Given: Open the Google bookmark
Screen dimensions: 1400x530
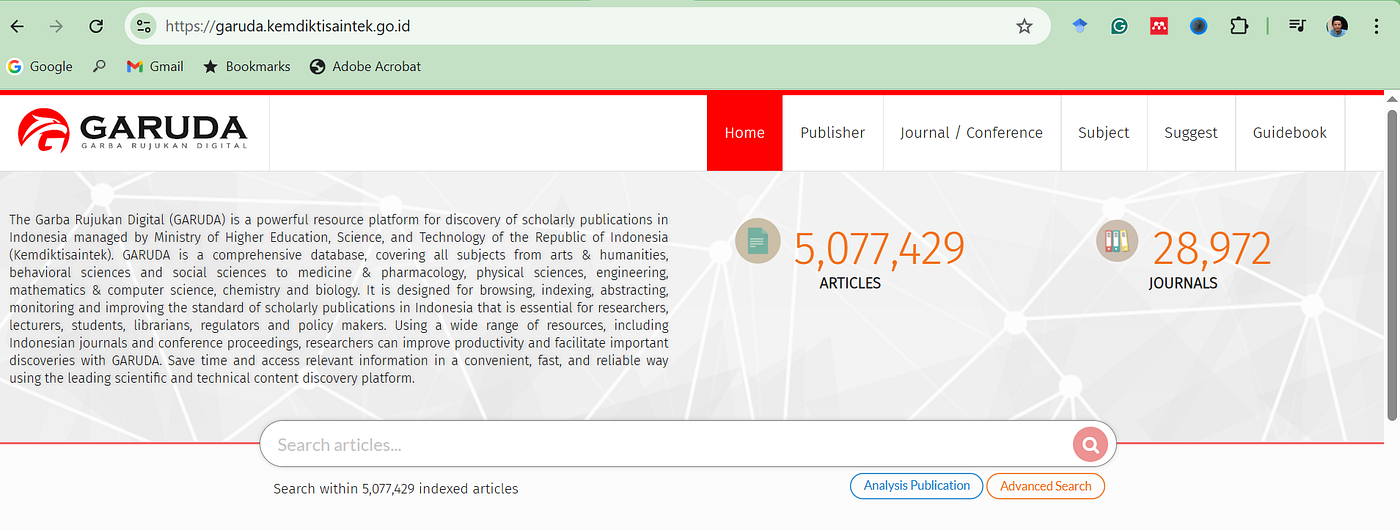Looking at the screenshot, I should 40,66.
